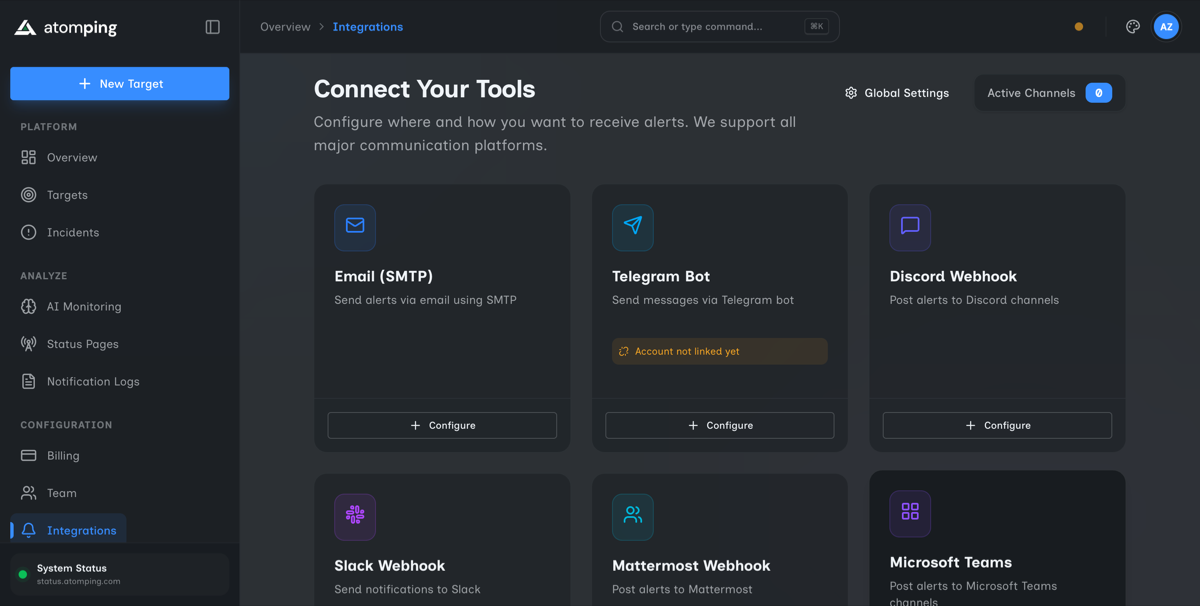Go to Notification Logs
Viewport: 1200px width, 606px height.
click(95, 381)
